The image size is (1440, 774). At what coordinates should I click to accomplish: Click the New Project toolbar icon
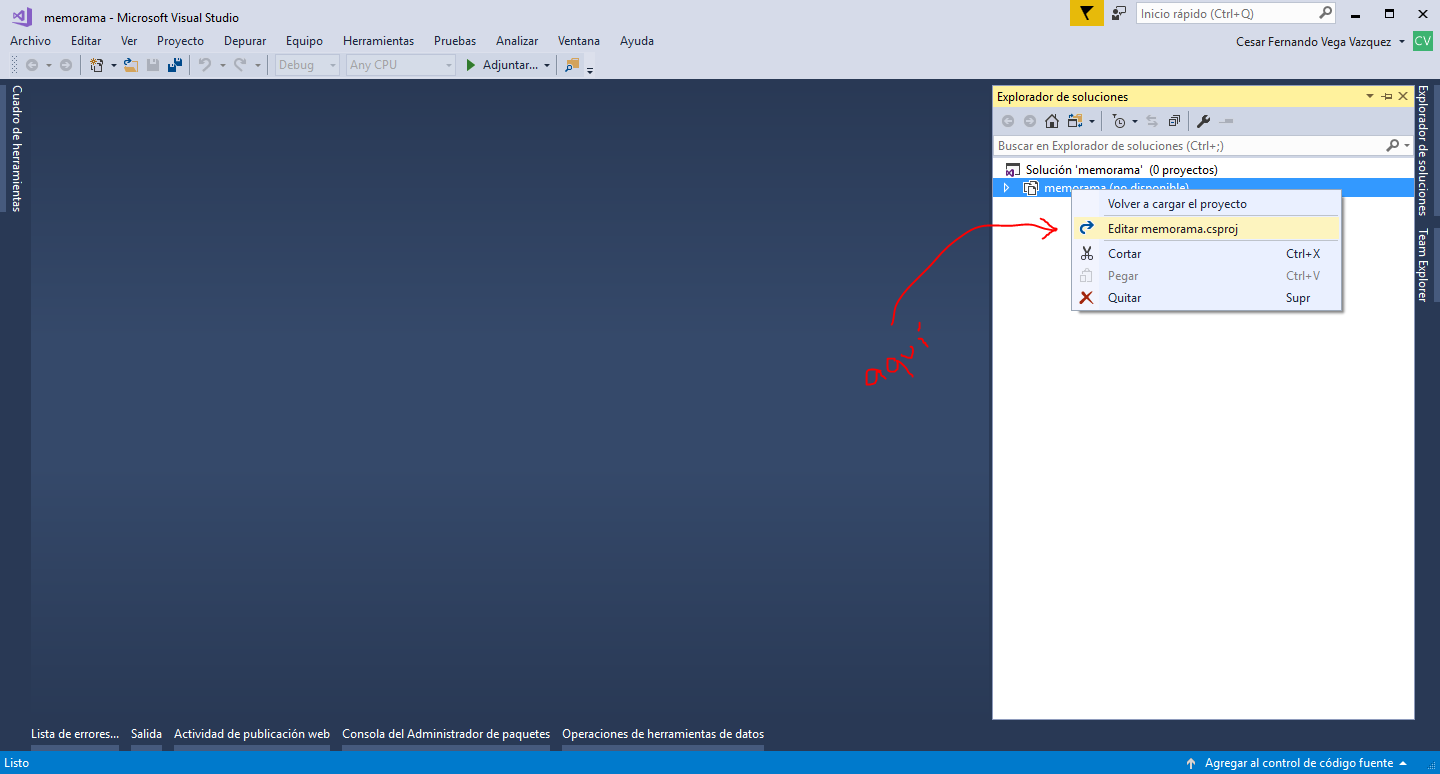point(97,65)
